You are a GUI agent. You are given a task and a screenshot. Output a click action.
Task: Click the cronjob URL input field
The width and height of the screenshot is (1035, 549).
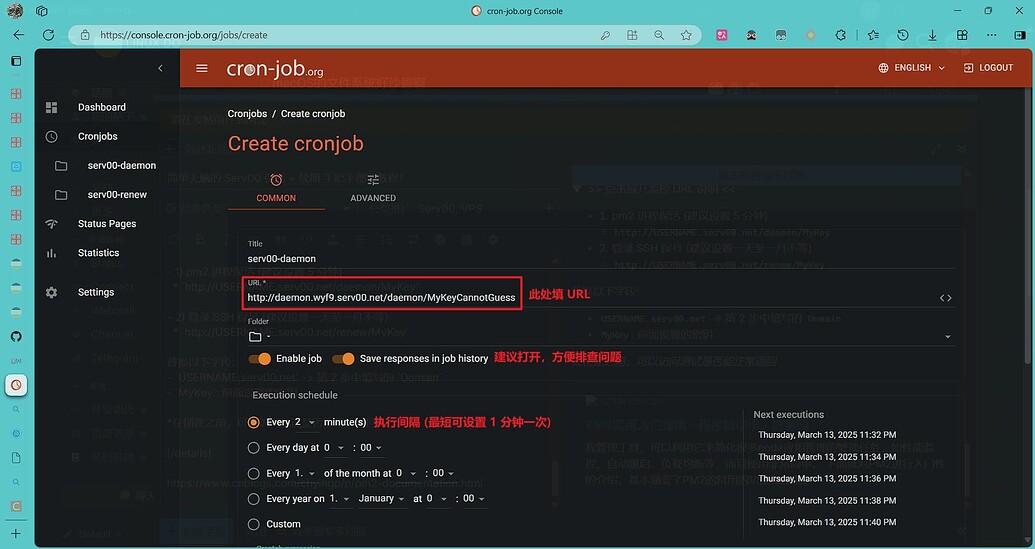click(x=591, y=298)
